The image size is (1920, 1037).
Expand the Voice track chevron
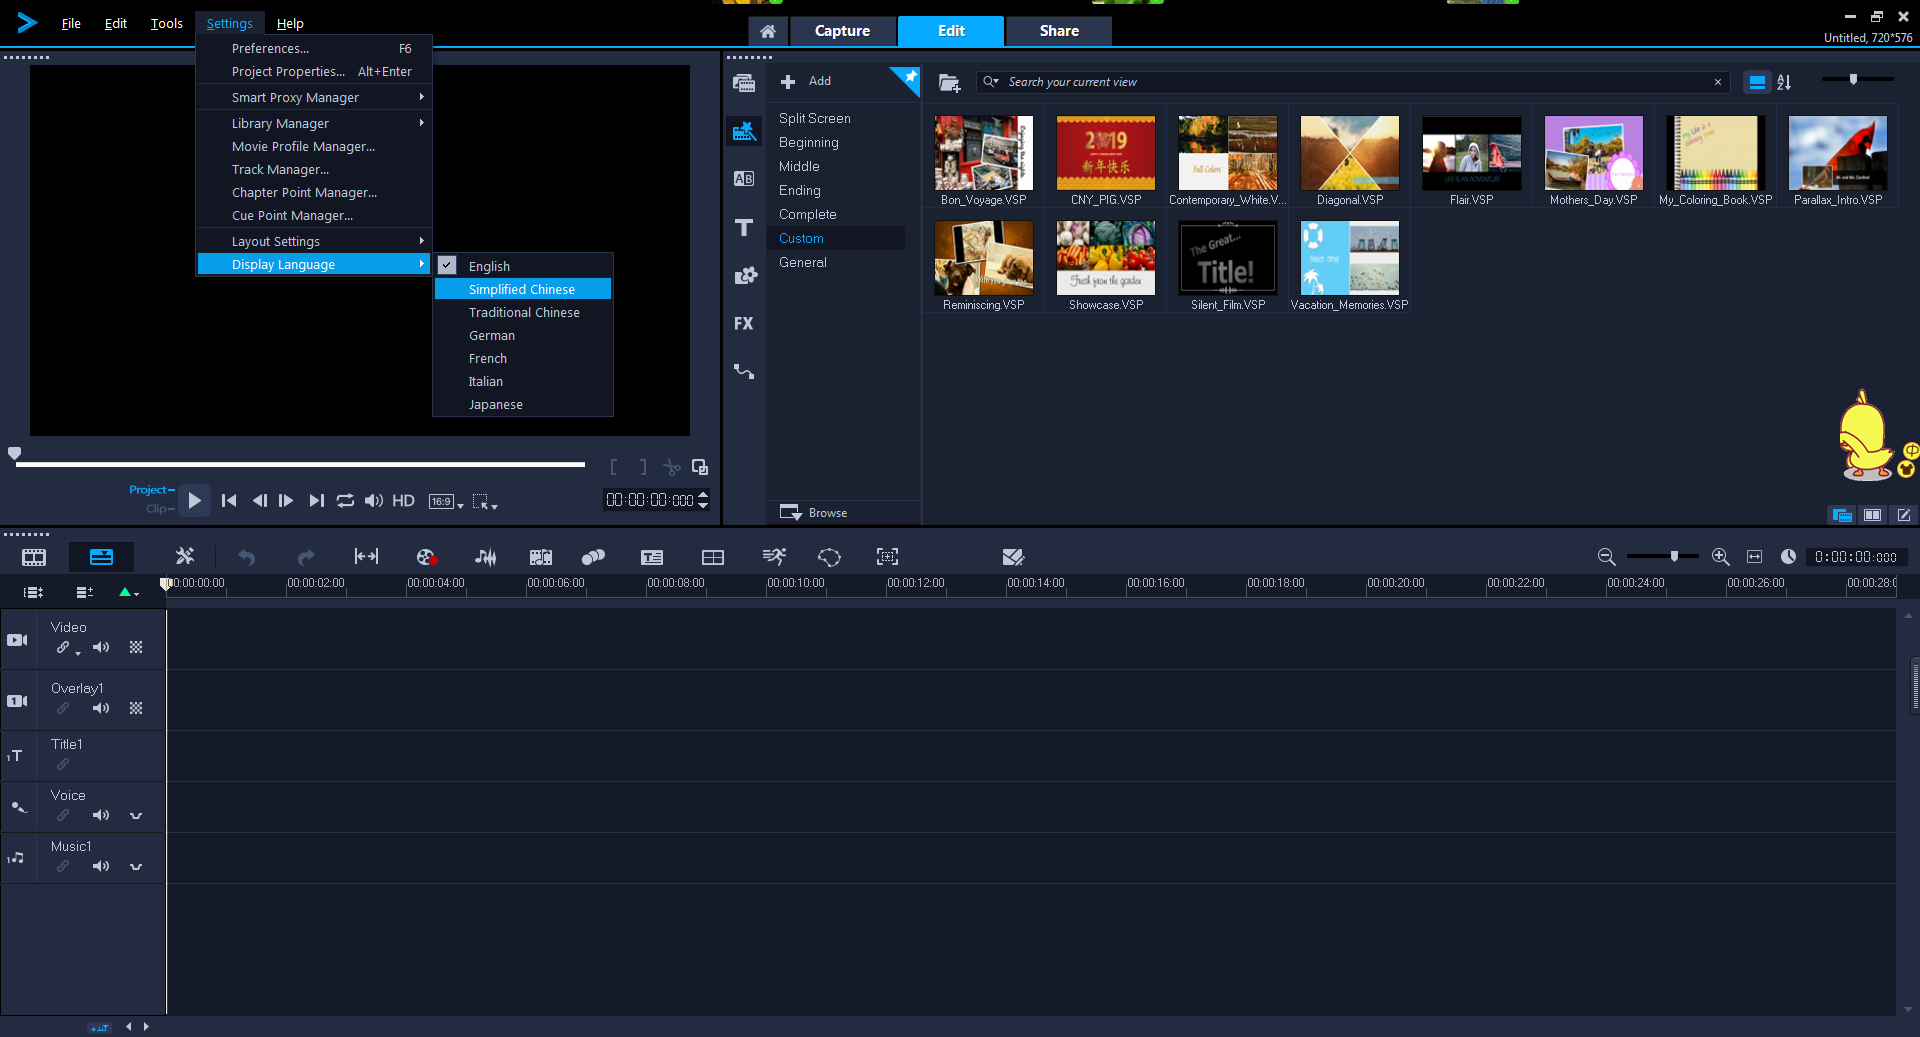(137, 815)
